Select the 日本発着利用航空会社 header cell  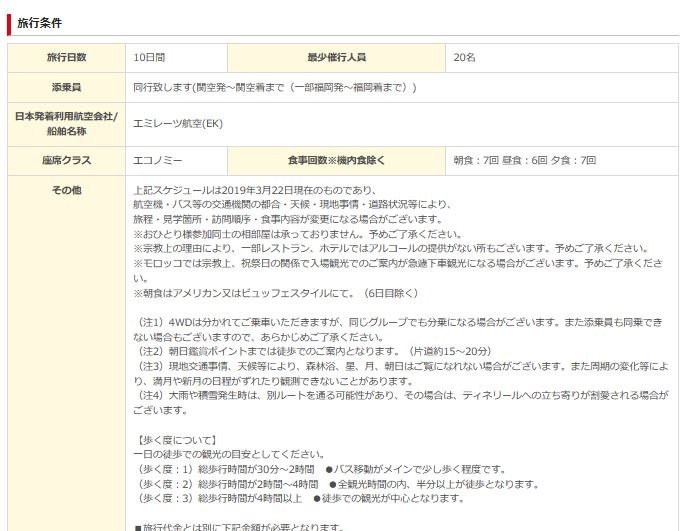[x=66, y=123]
